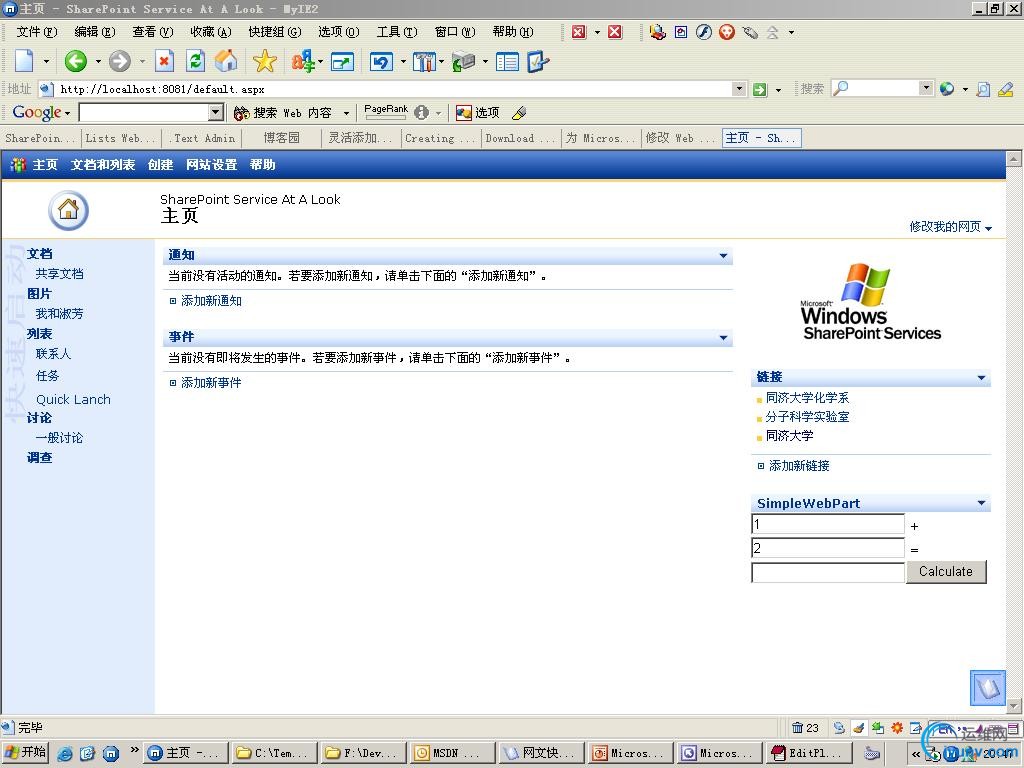Open the Google search box dropdown
This screenshot has width=1024, height=768.
(x=216, y=113)
